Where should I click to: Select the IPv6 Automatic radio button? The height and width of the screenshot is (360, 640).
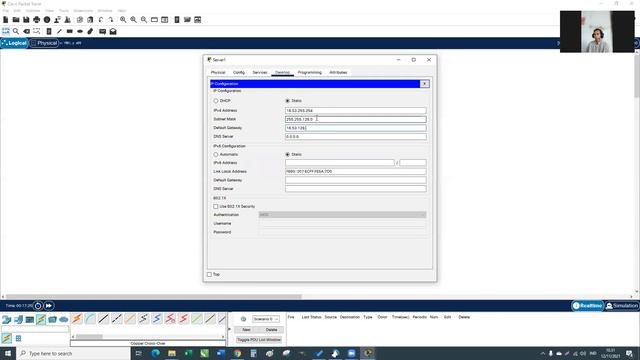coord(216,155)
